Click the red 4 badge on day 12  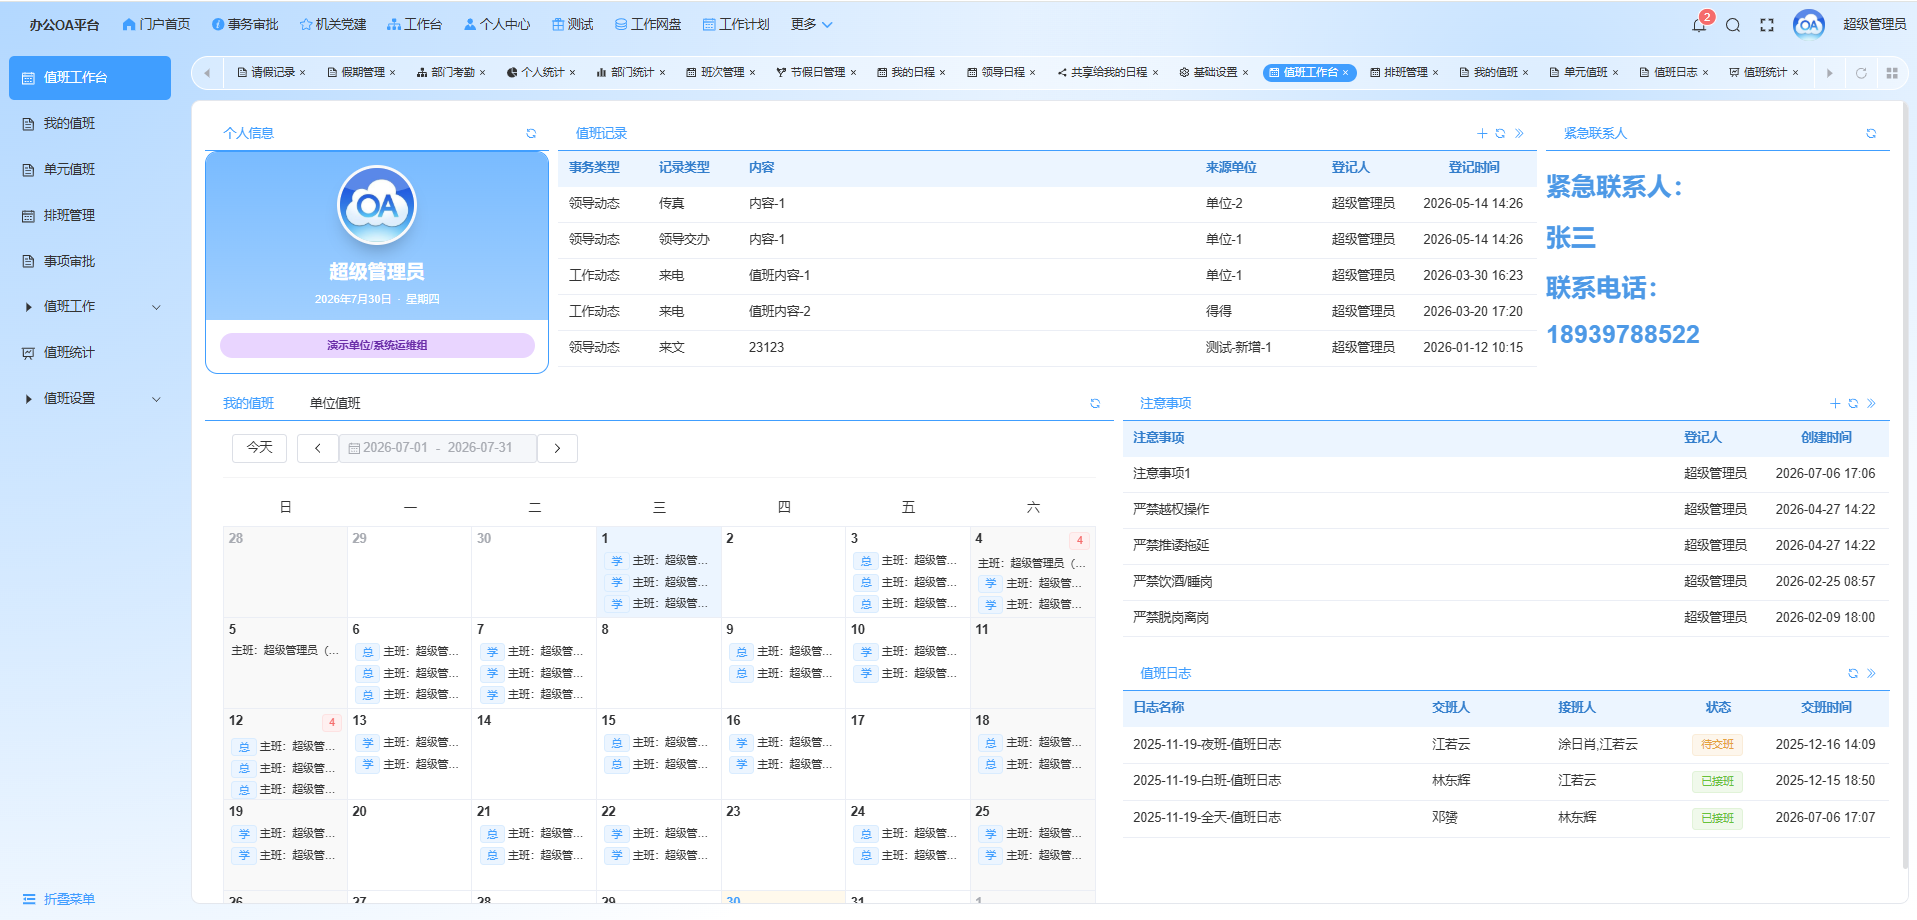[332, 722]
